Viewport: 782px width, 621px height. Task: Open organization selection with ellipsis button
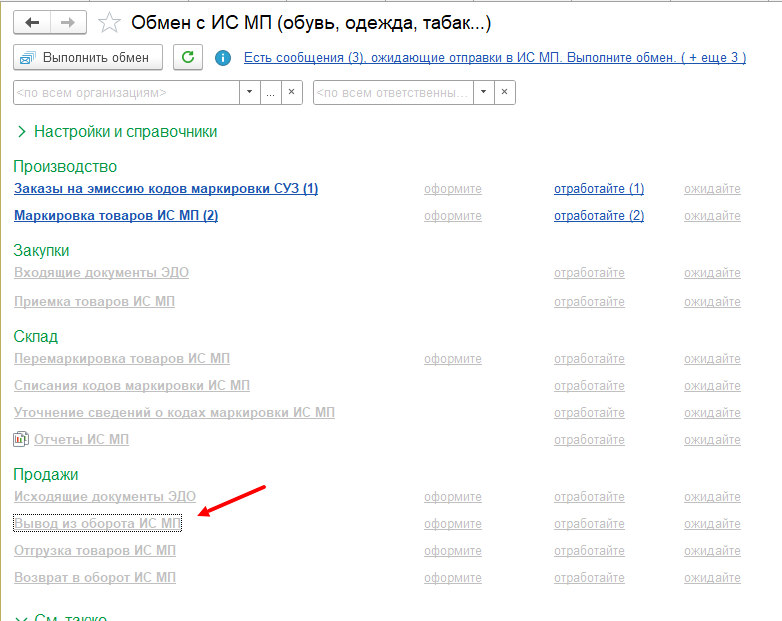click(x=271, y=93)
